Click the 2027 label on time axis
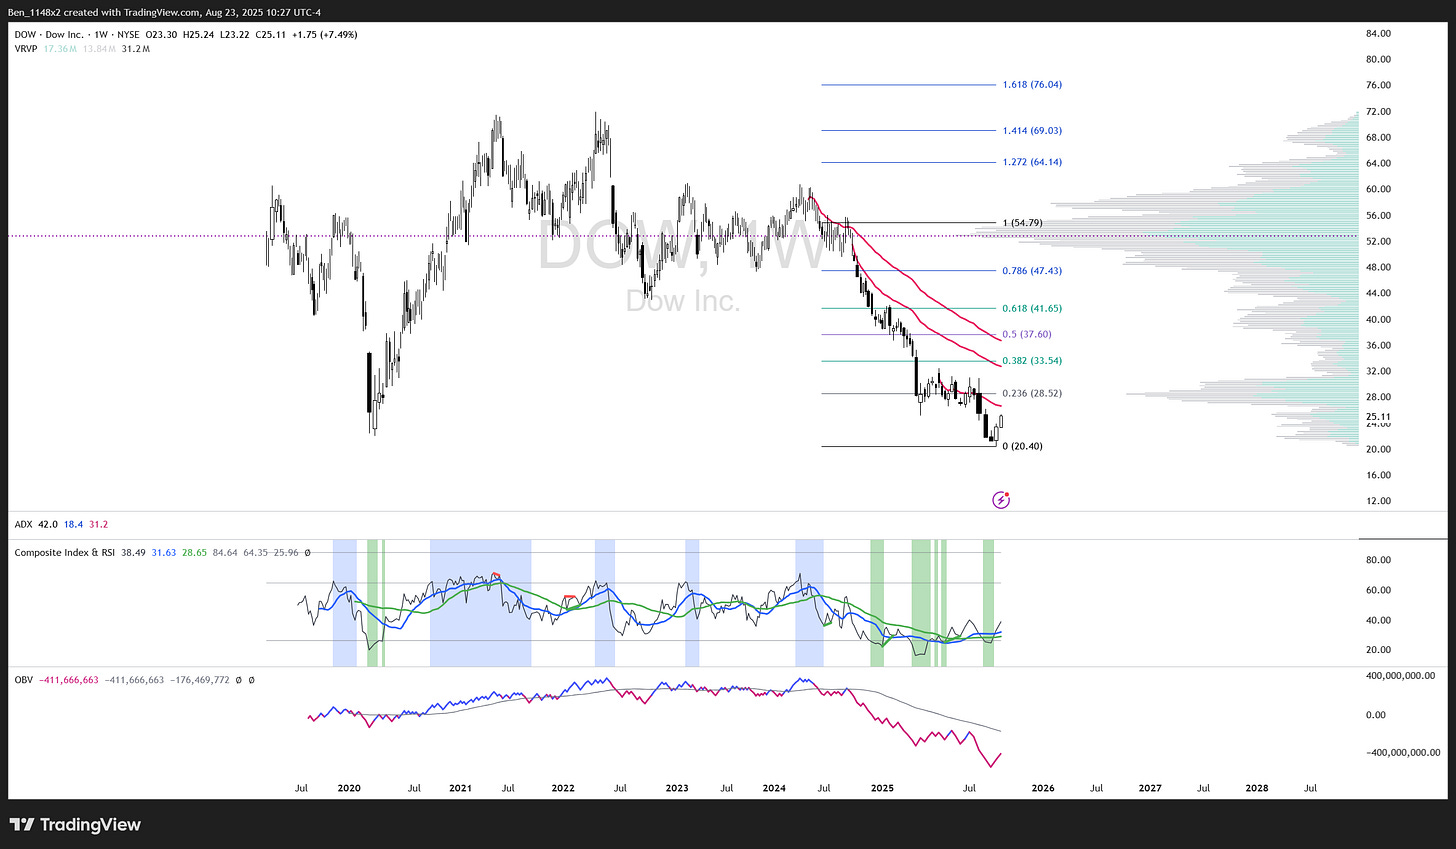The image size is (1456, 849). pyautogui.click(x=1150, y=788)
